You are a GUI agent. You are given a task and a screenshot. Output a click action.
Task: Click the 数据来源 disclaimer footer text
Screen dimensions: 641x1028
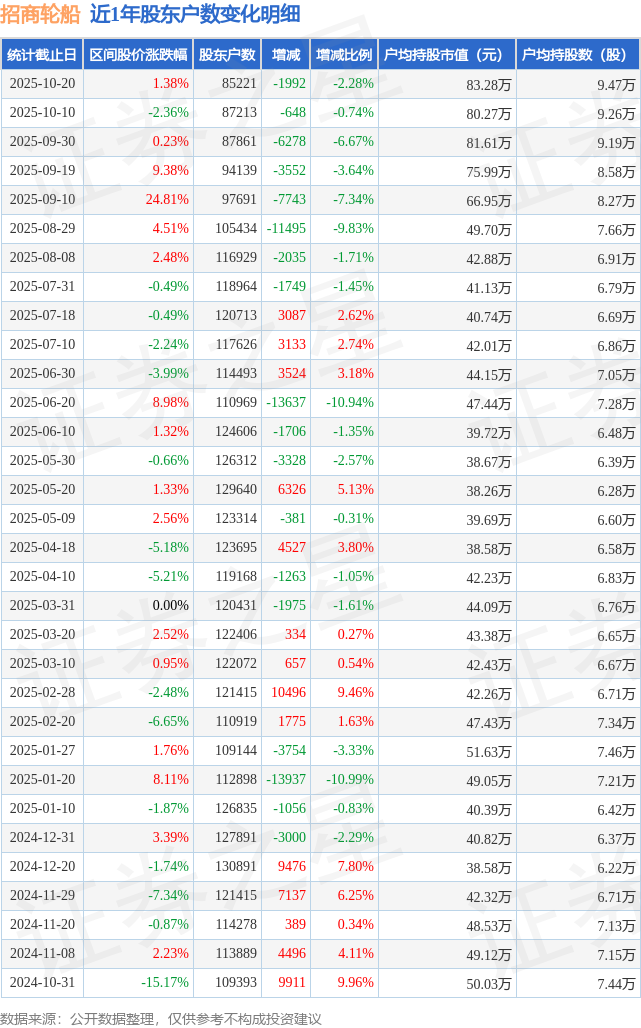(161, 1018)
